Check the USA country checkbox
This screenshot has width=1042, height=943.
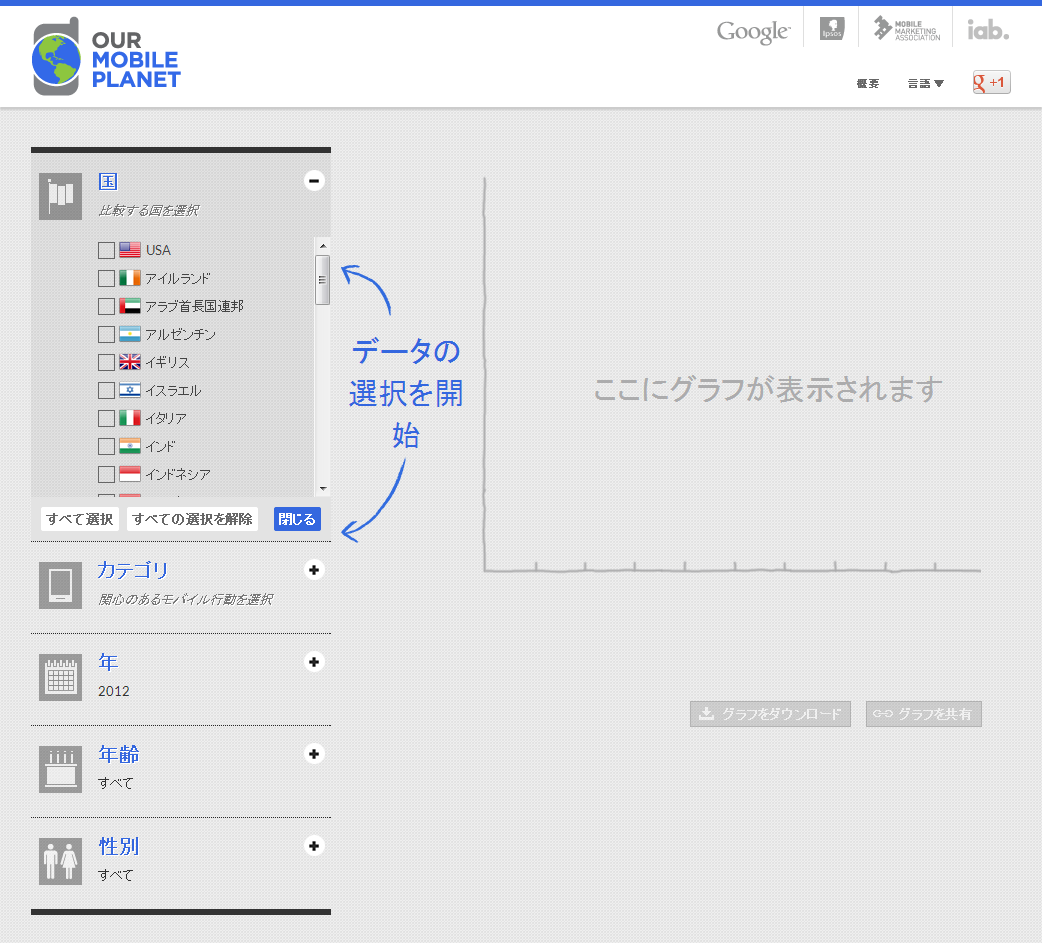[x=106, y=250]
